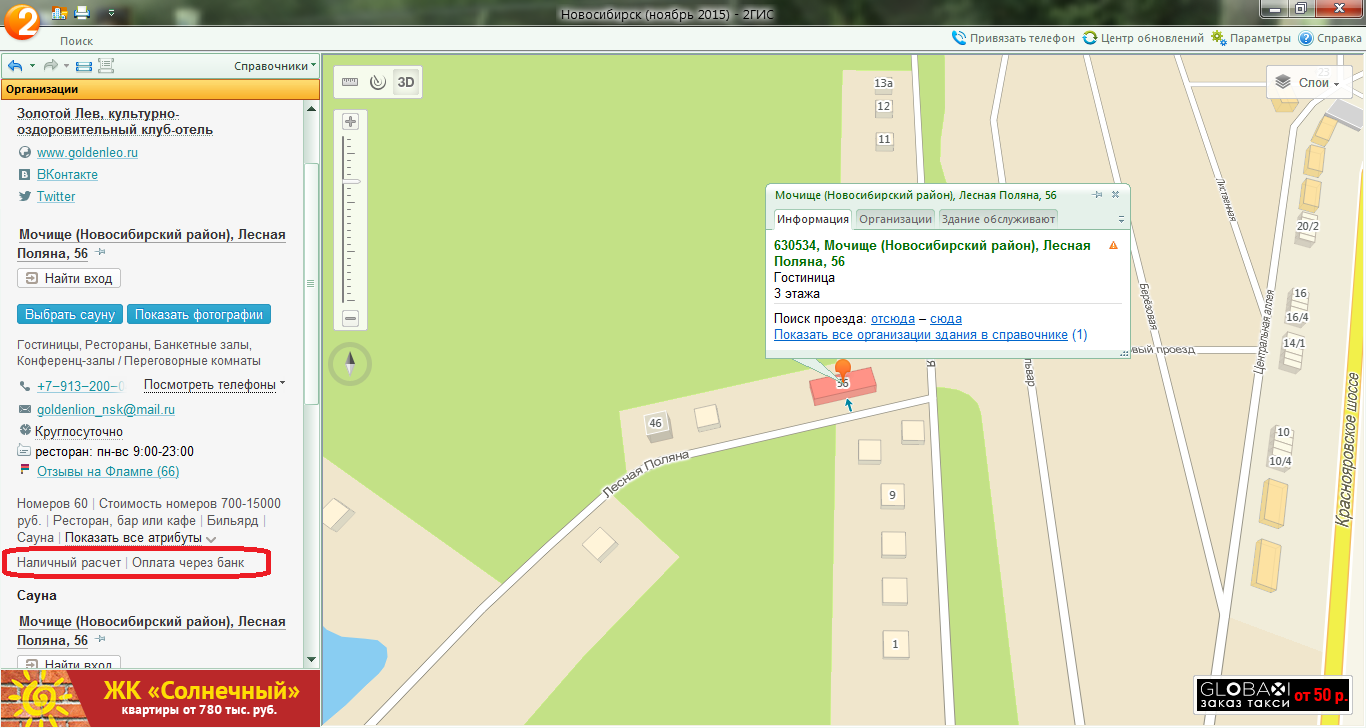Click the Flamp icon beside reviews link
1366x728 pixels.
(25, 470)
